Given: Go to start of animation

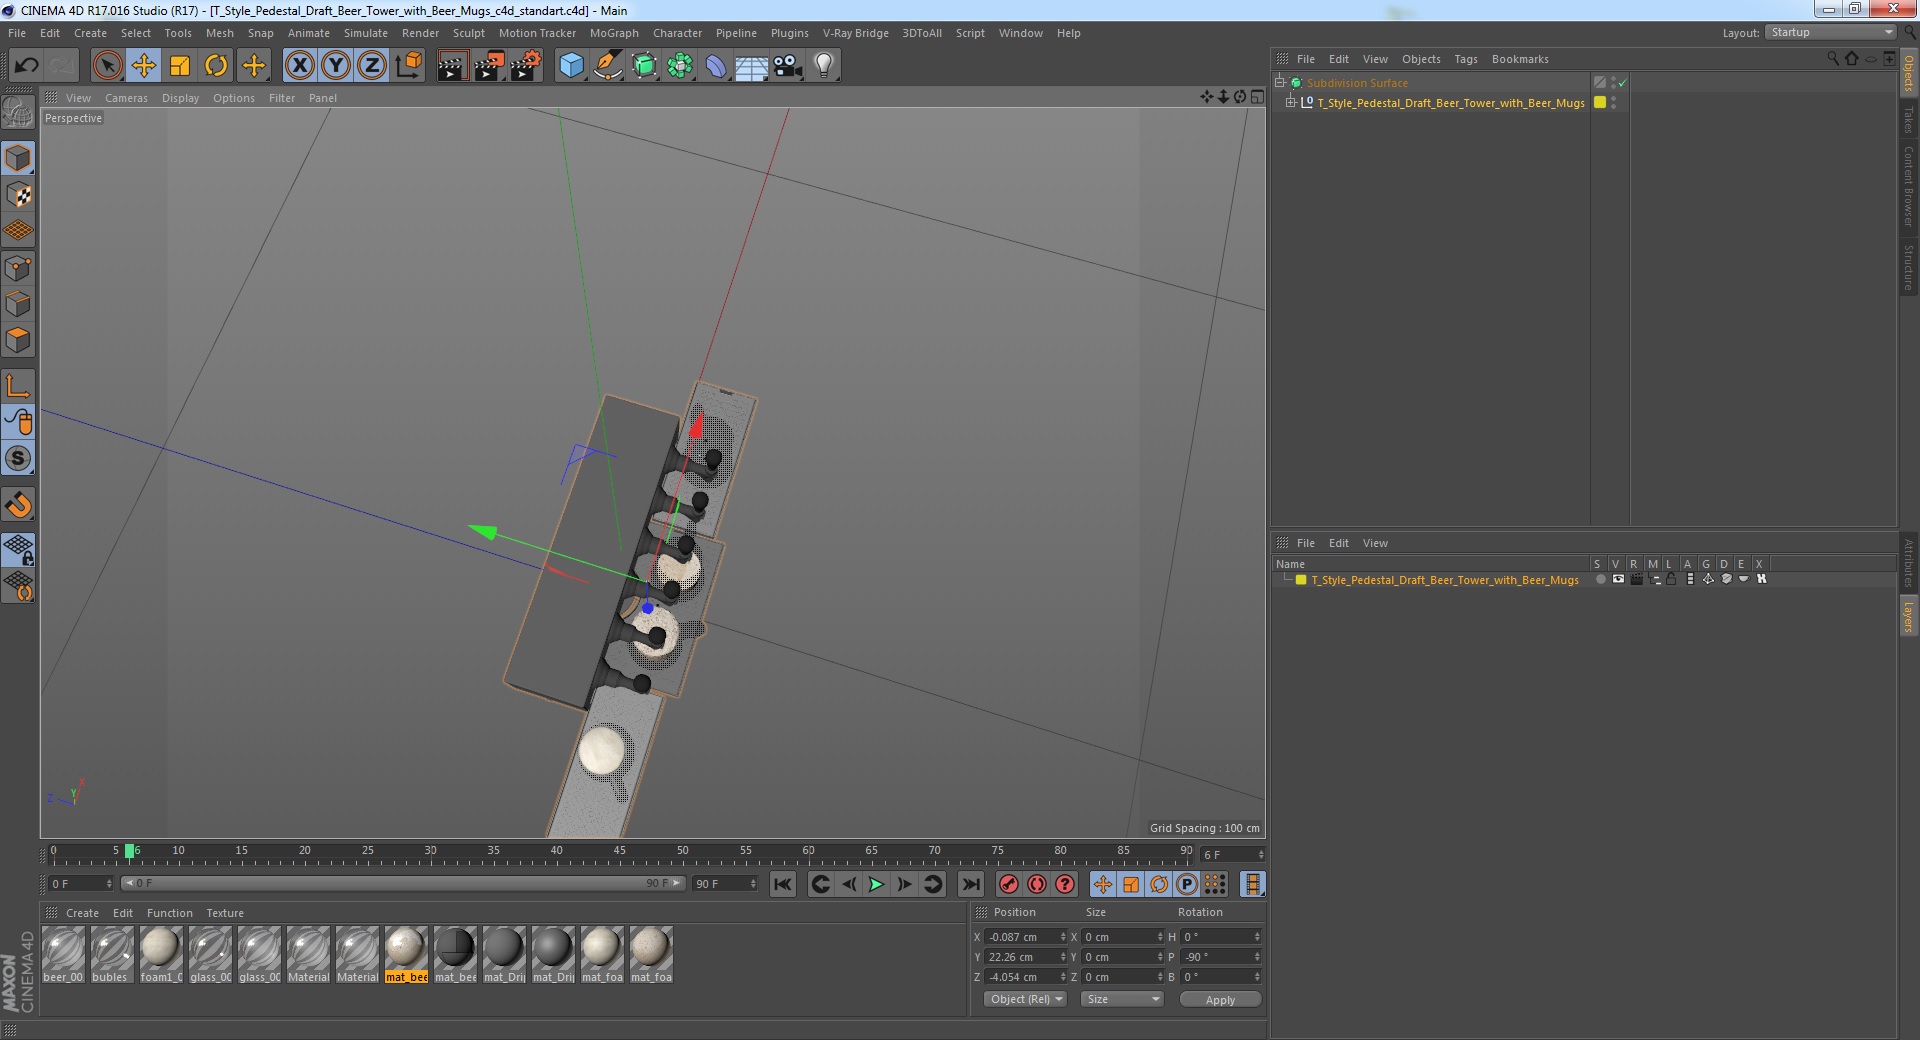Looking at the screenshot, I should 783,884.
